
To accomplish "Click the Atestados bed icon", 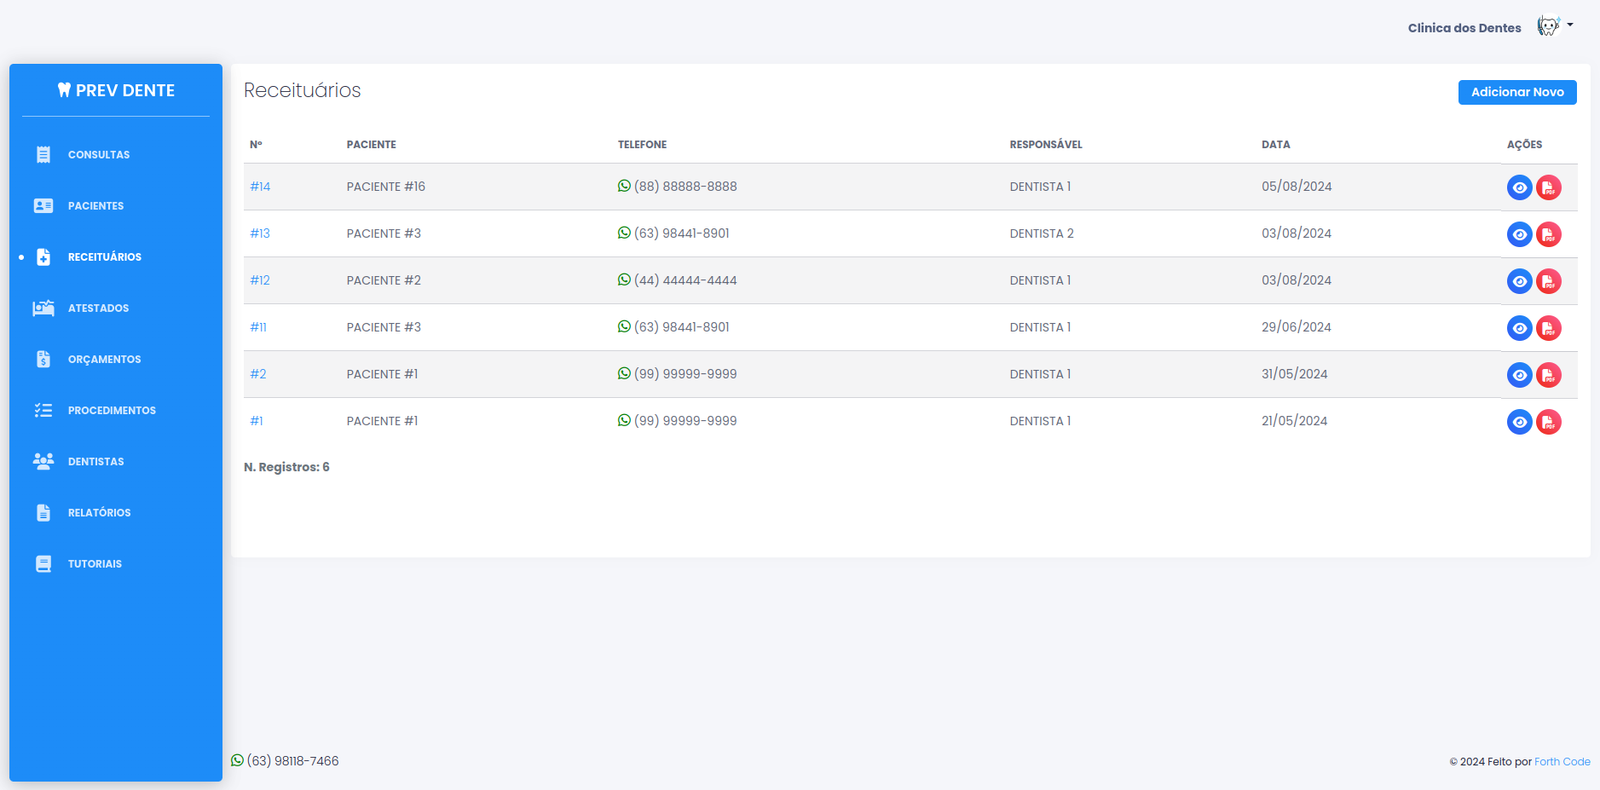I will (43, 308).
